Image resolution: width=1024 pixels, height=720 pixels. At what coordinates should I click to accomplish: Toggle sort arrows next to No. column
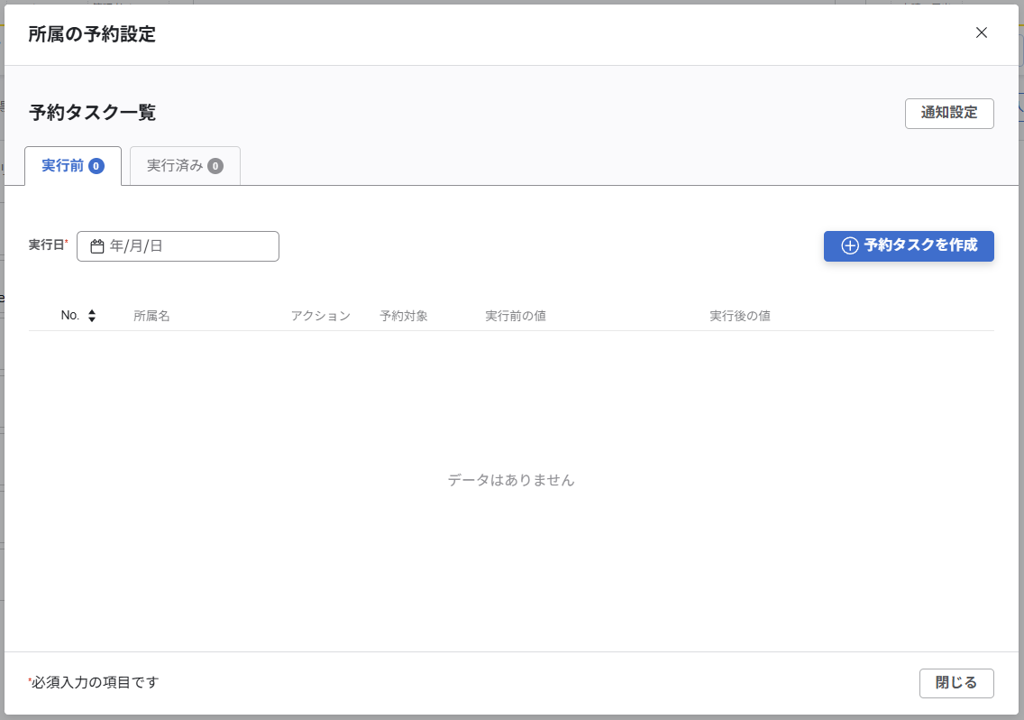click(x=92, y=316)
